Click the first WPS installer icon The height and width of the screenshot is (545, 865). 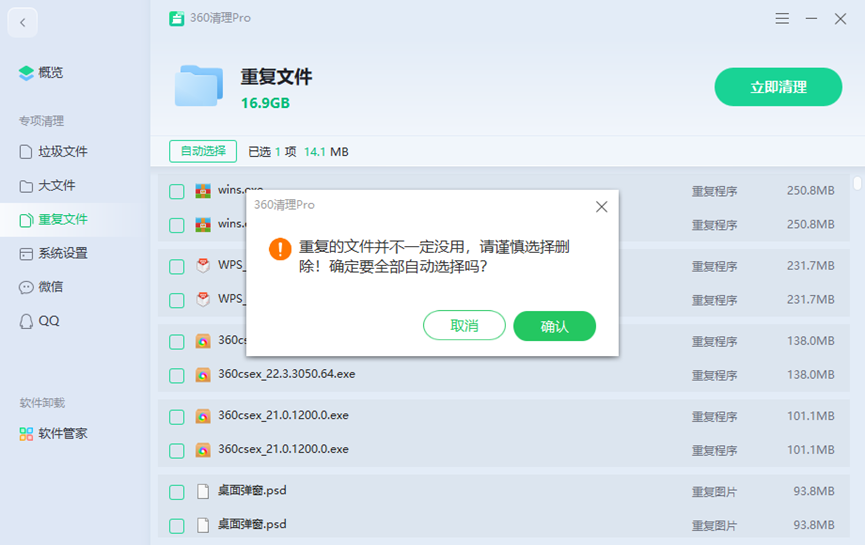coord(203,266)
